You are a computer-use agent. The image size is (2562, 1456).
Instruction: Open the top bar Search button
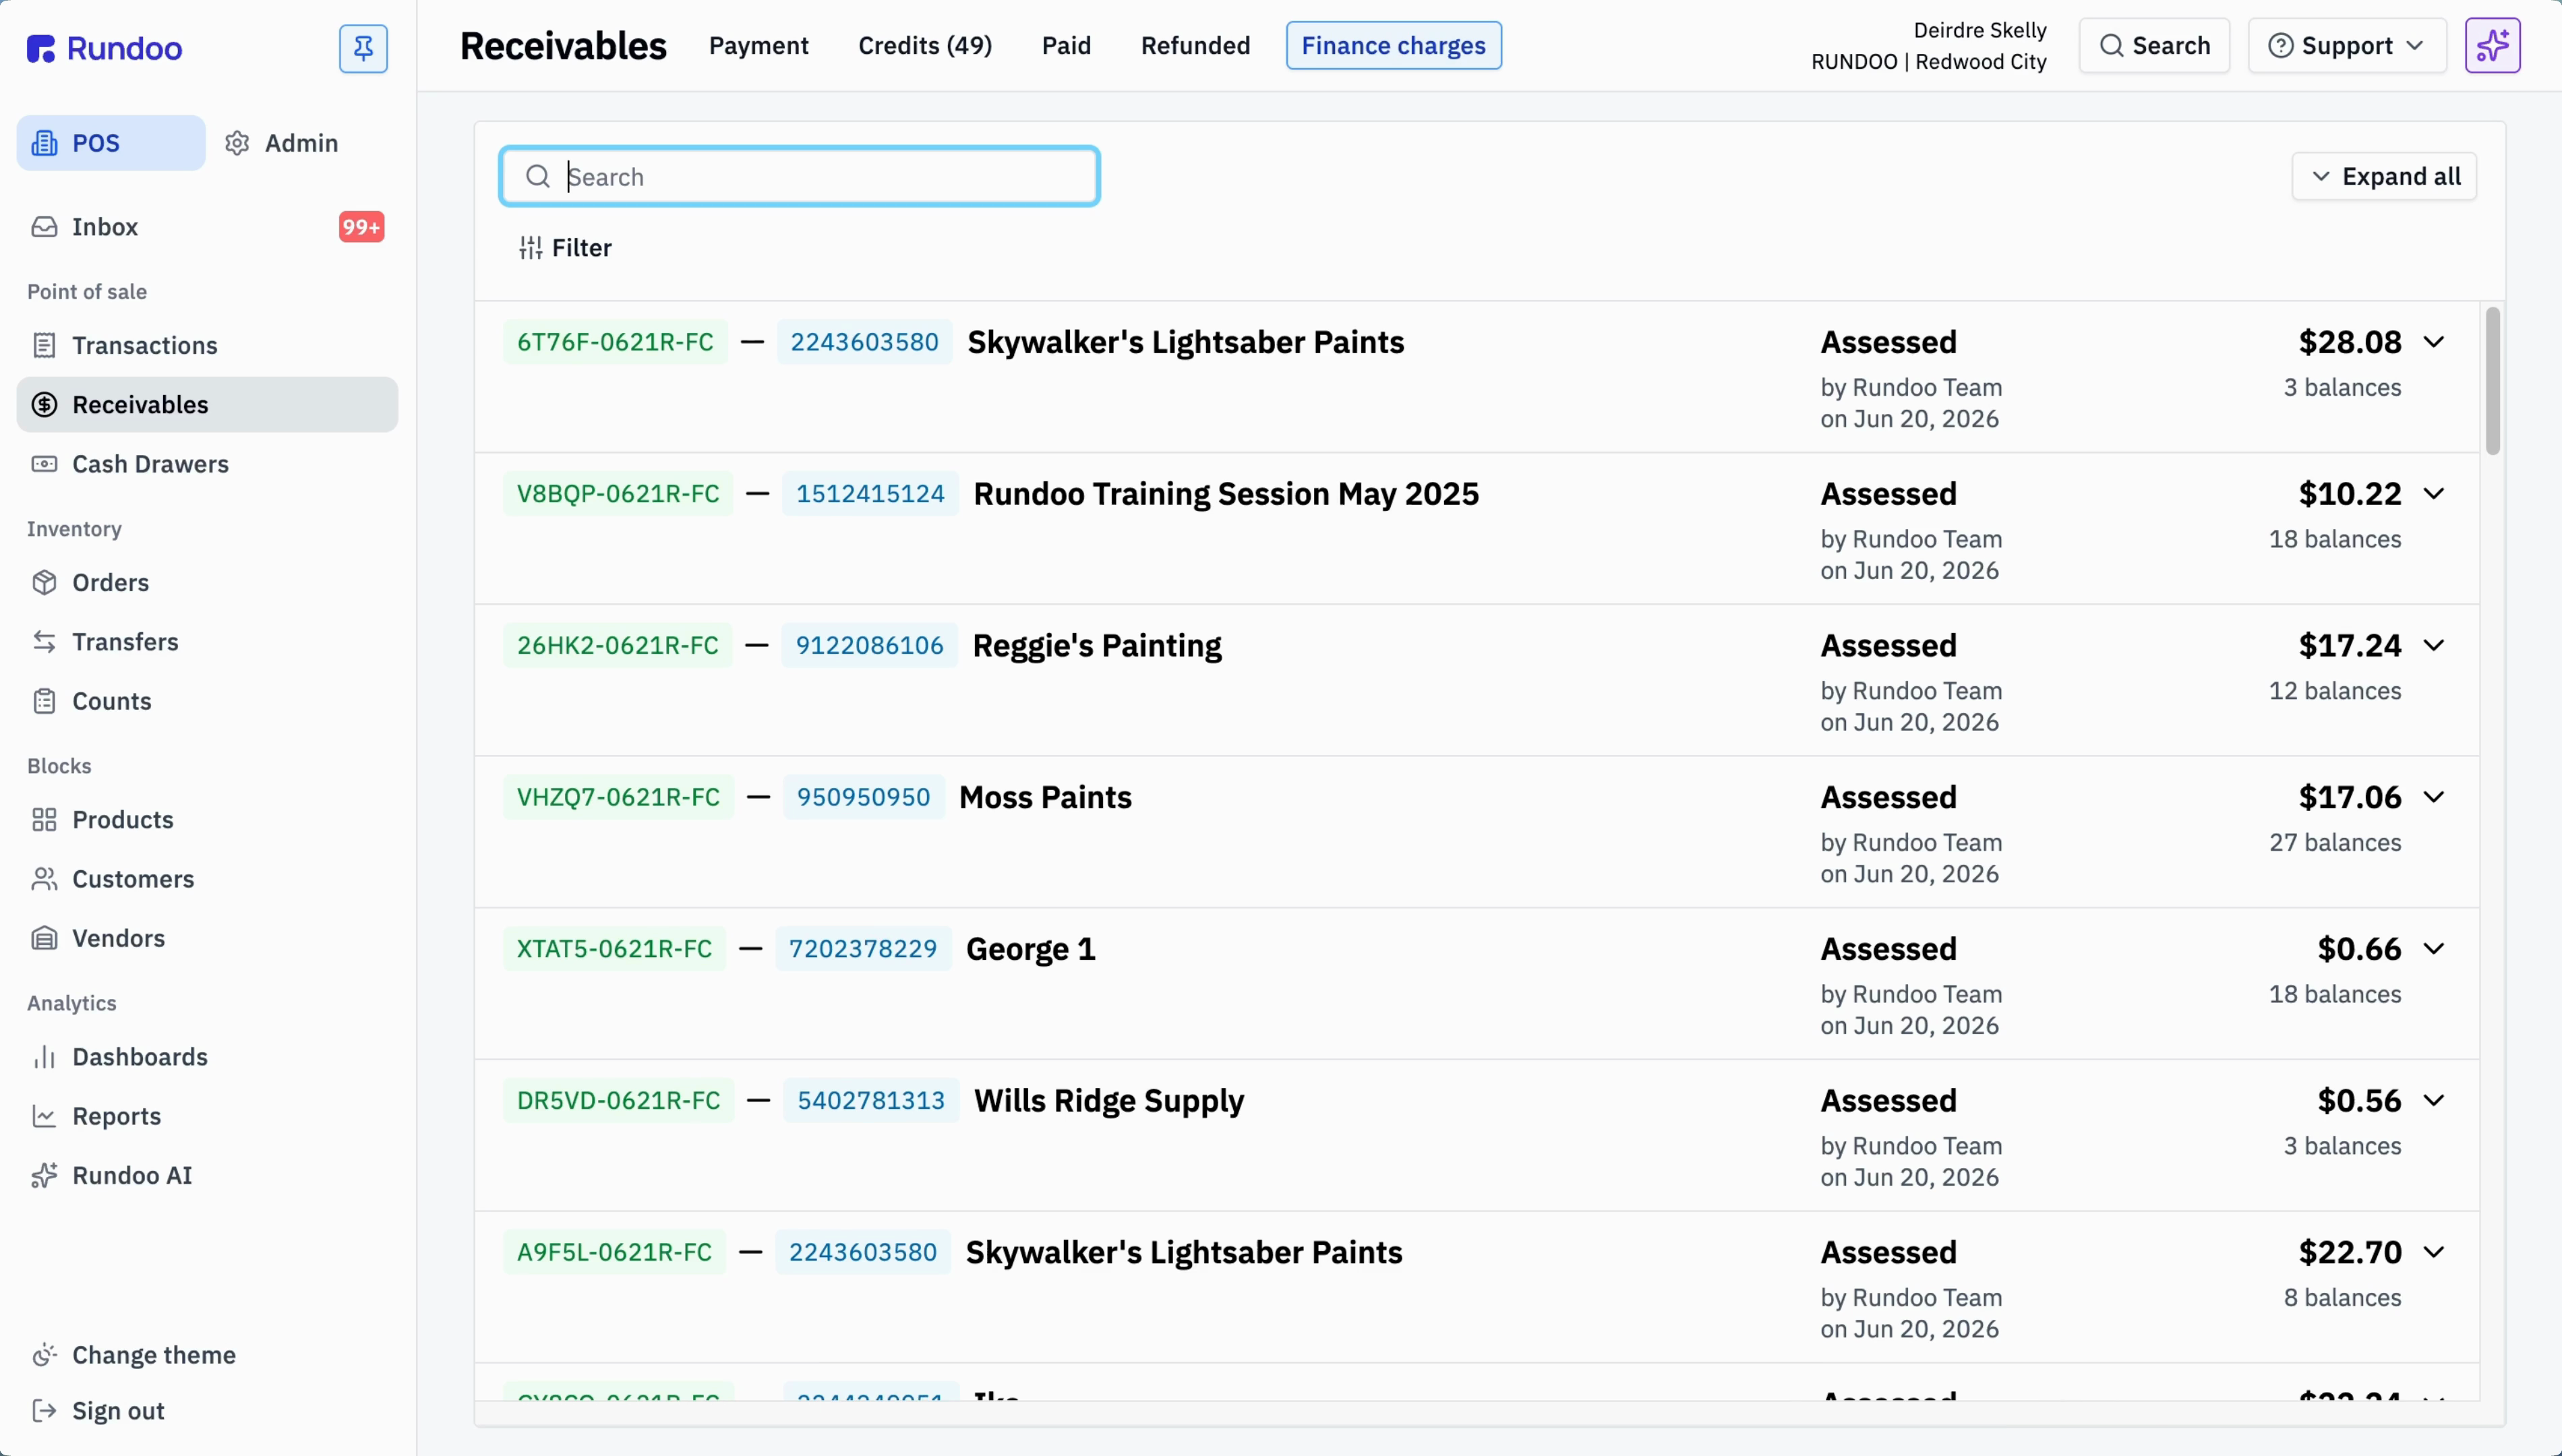2154,46
